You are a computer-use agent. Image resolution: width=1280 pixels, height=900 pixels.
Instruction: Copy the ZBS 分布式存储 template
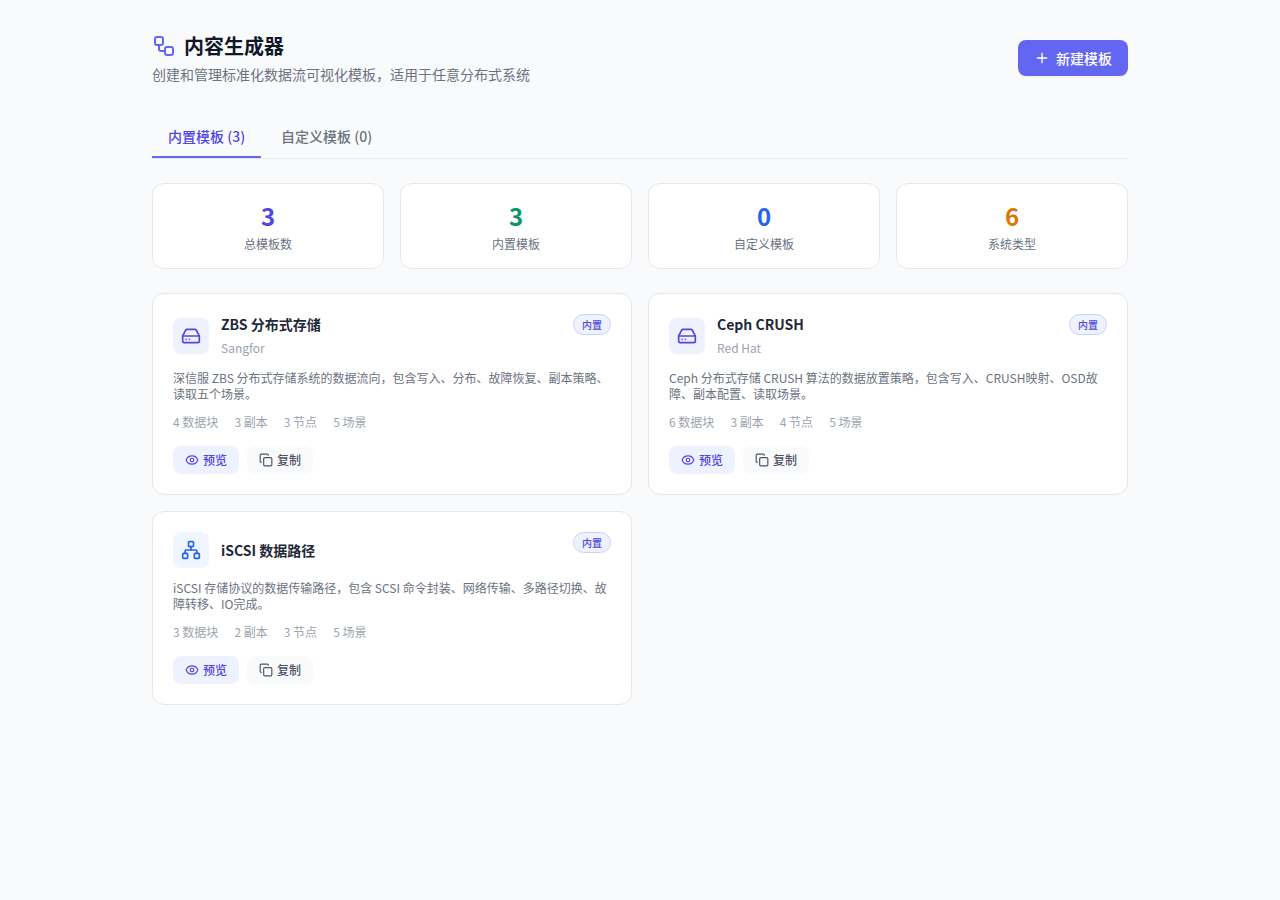280,460
